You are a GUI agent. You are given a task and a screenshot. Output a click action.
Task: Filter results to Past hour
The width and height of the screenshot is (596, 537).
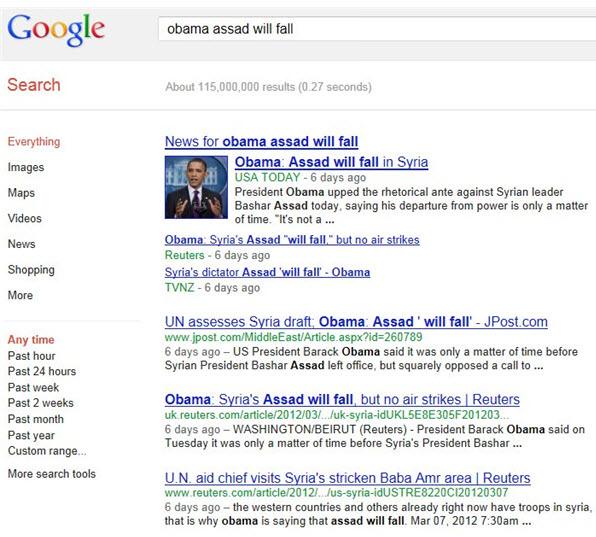tap(32, 356)
